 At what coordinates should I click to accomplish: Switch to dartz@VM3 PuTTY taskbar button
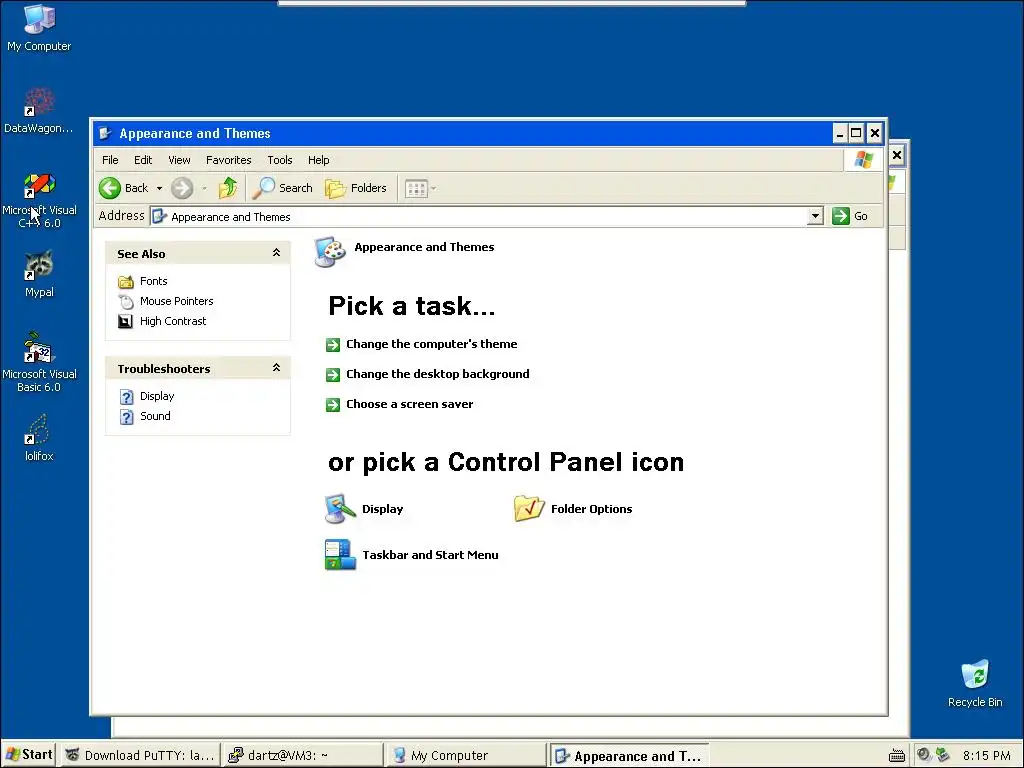point(302,756)
